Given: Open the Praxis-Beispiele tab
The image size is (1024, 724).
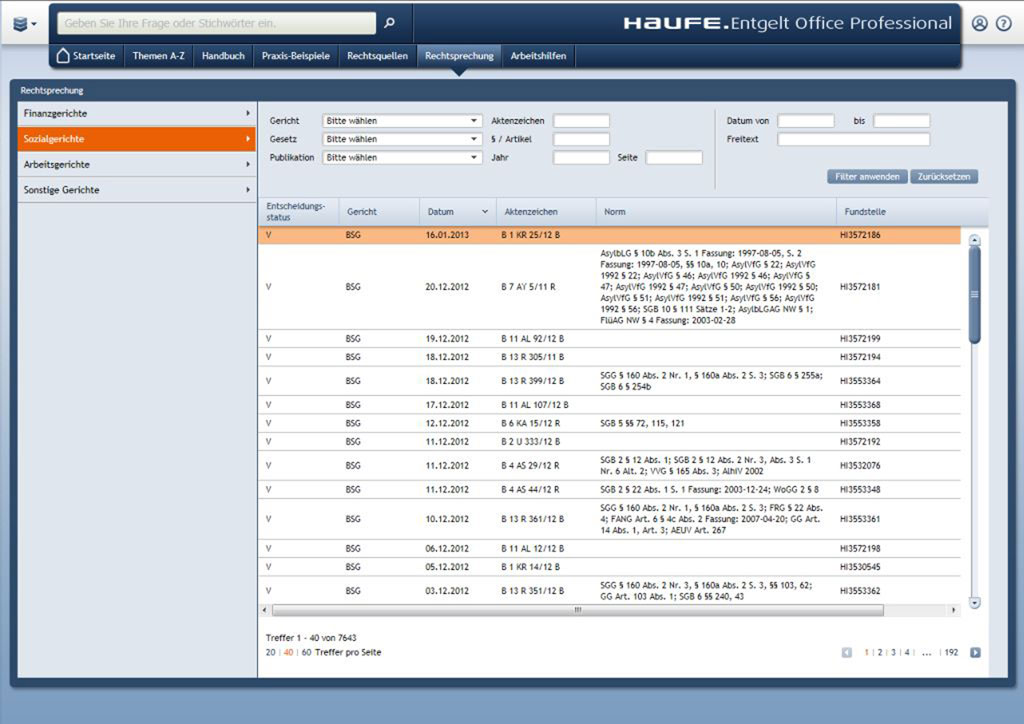Looking at the screenshot, I should coord(296,56).
